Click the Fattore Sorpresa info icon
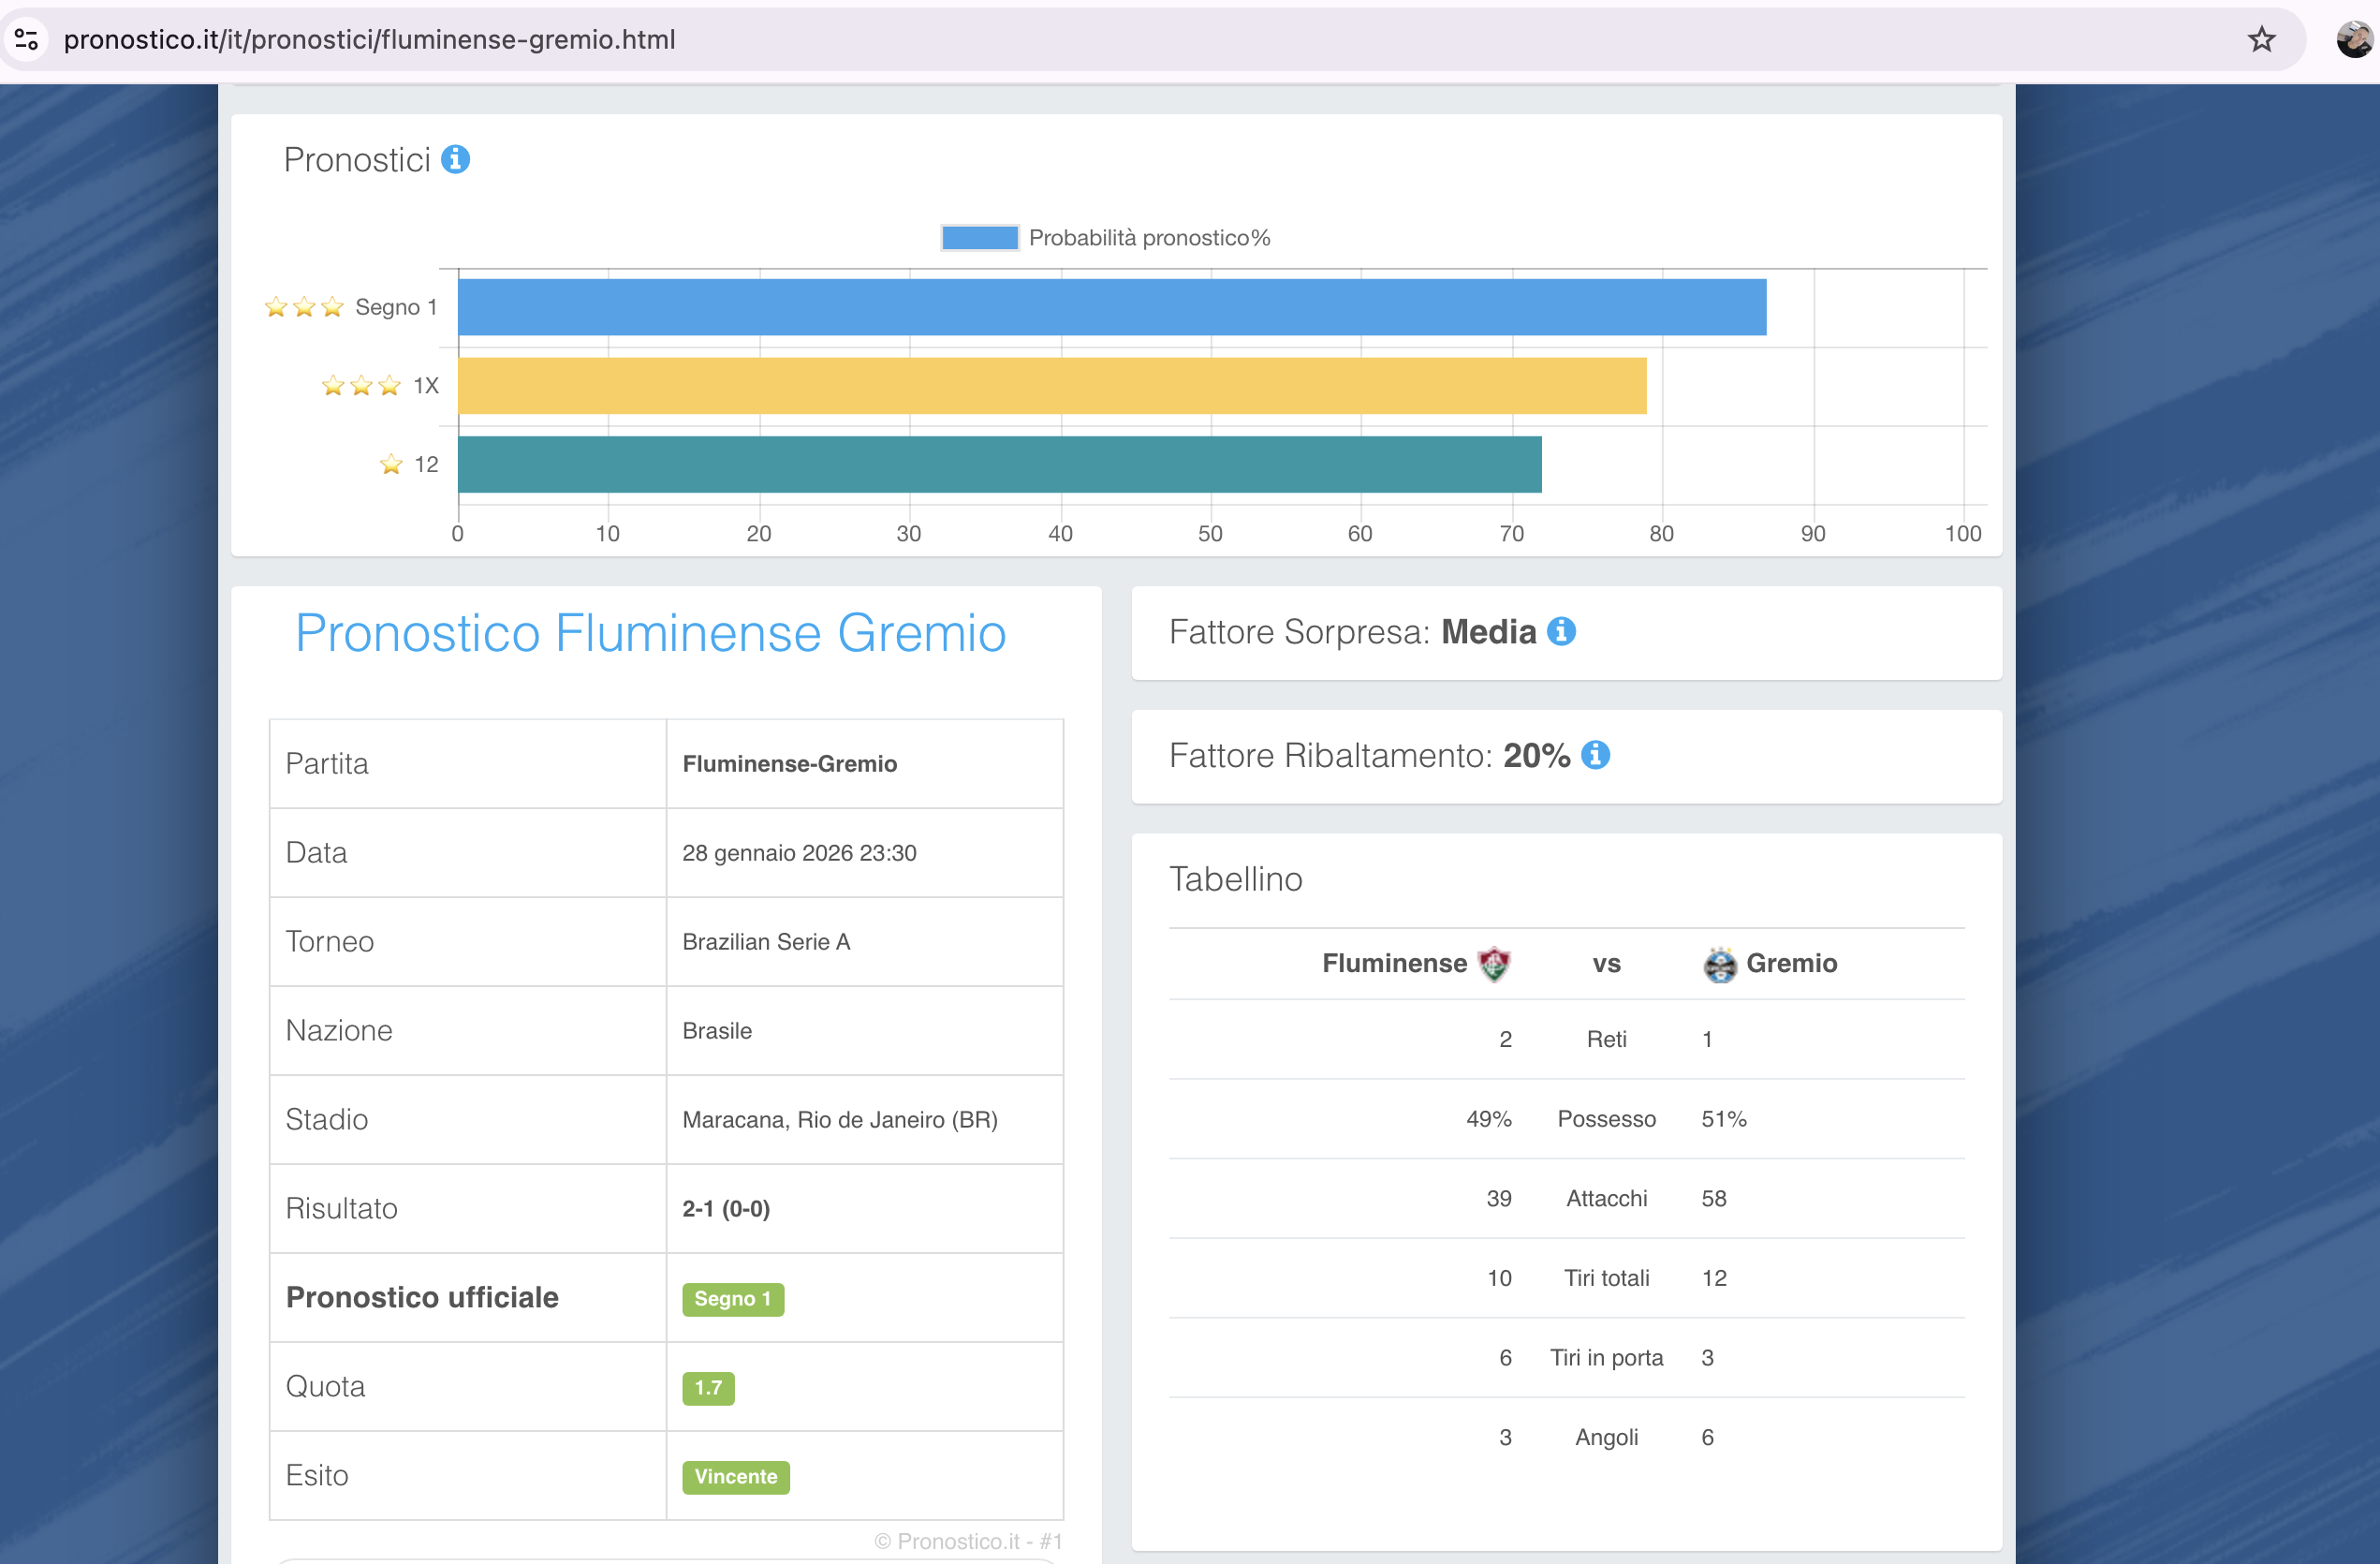 pos(1561,632)
